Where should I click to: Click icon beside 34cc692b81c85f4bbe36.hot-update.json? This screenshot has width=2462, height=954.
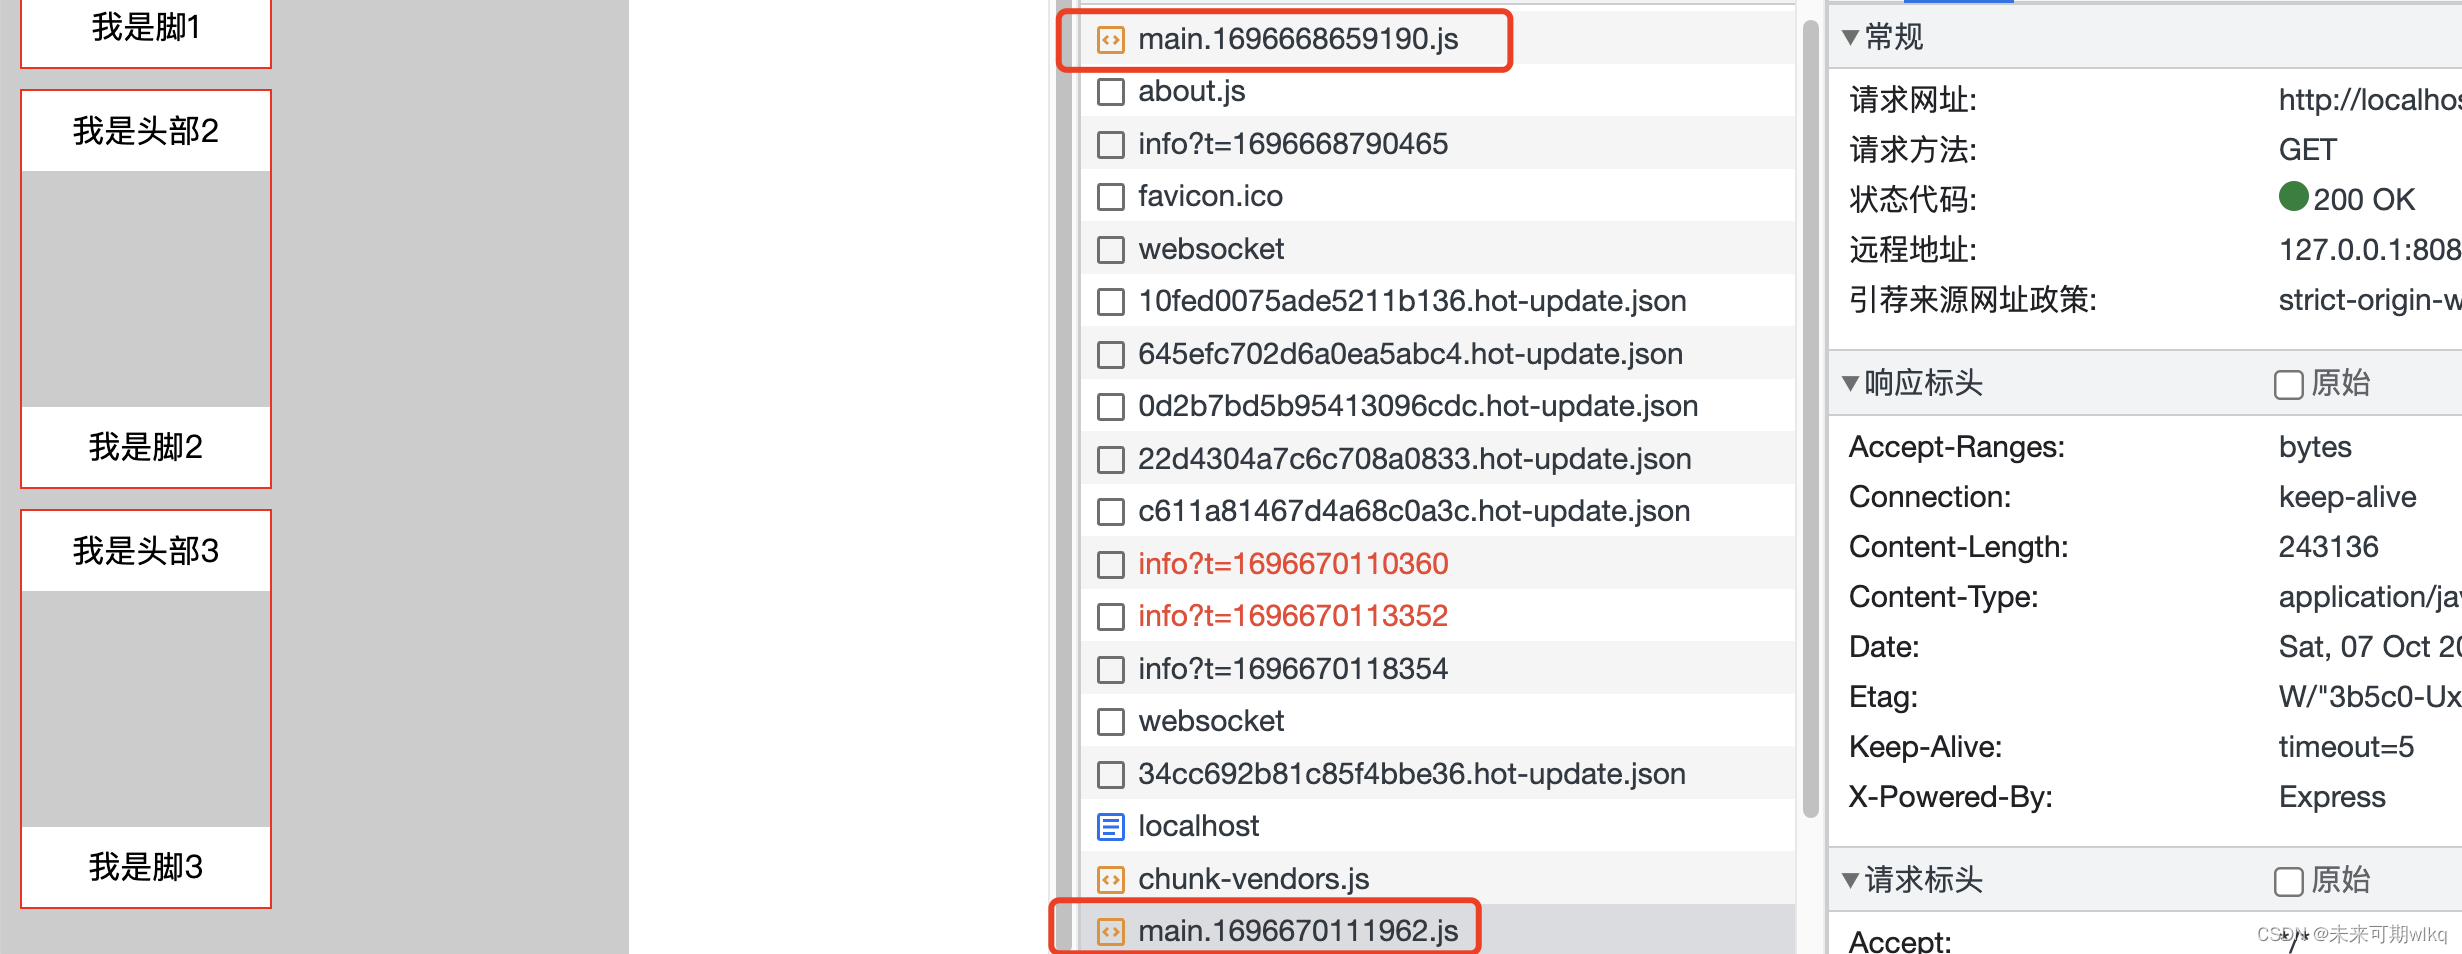coord(1111,775)
